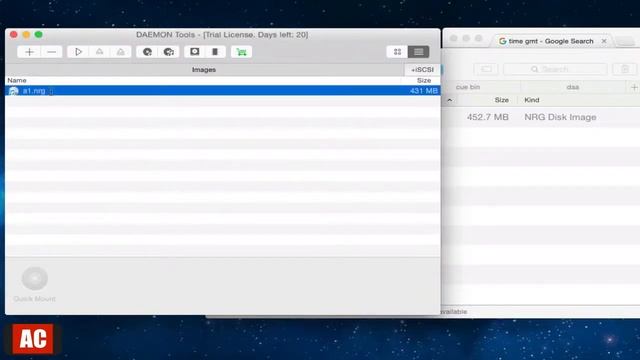
Task: Click the Finder toolbar button left of Search
Action: coord(486,69)
